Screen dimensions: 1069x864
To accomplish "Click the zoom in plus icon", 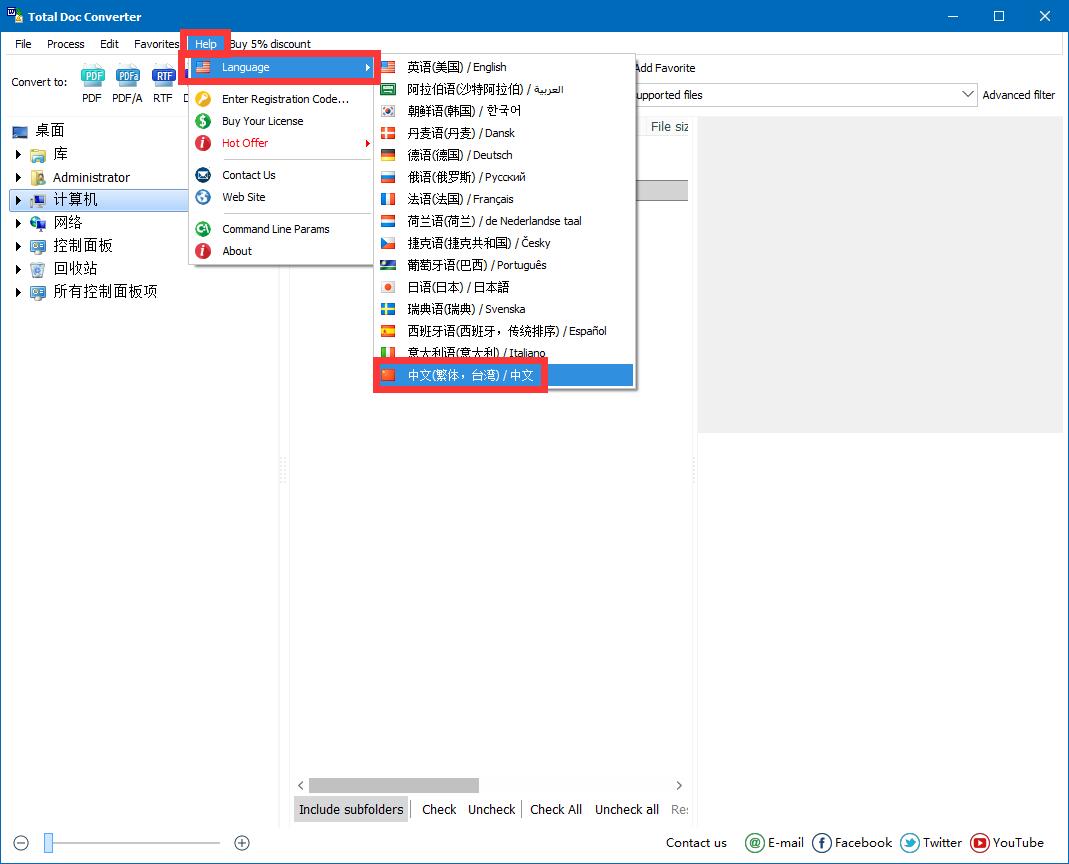I will tap(242, 843).
